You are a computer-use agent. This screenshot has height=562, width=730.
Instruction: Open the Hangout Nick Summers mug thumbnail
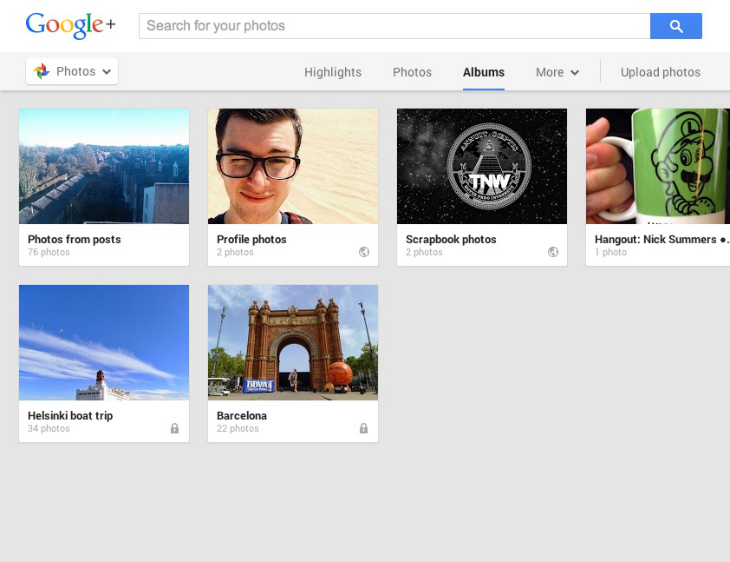658,166
